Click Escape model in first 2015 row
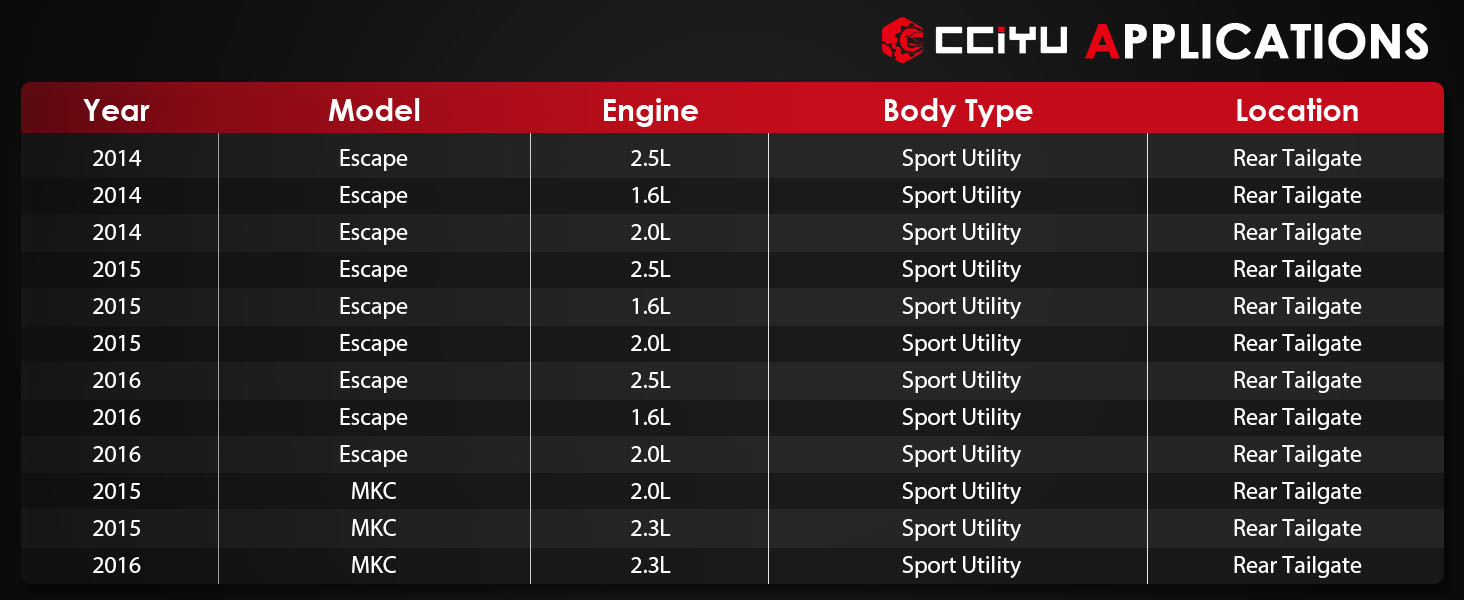Image resolution: width=1464 pixels, height=600 pixels. (x=374, y=269)
